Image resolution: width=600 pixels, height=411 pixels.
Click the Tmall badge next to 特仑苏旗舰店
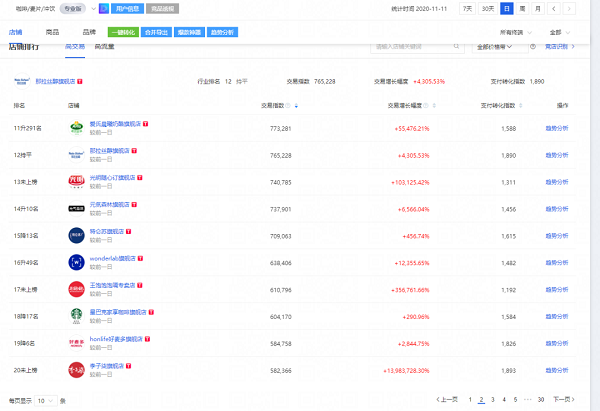click(129, 232)
